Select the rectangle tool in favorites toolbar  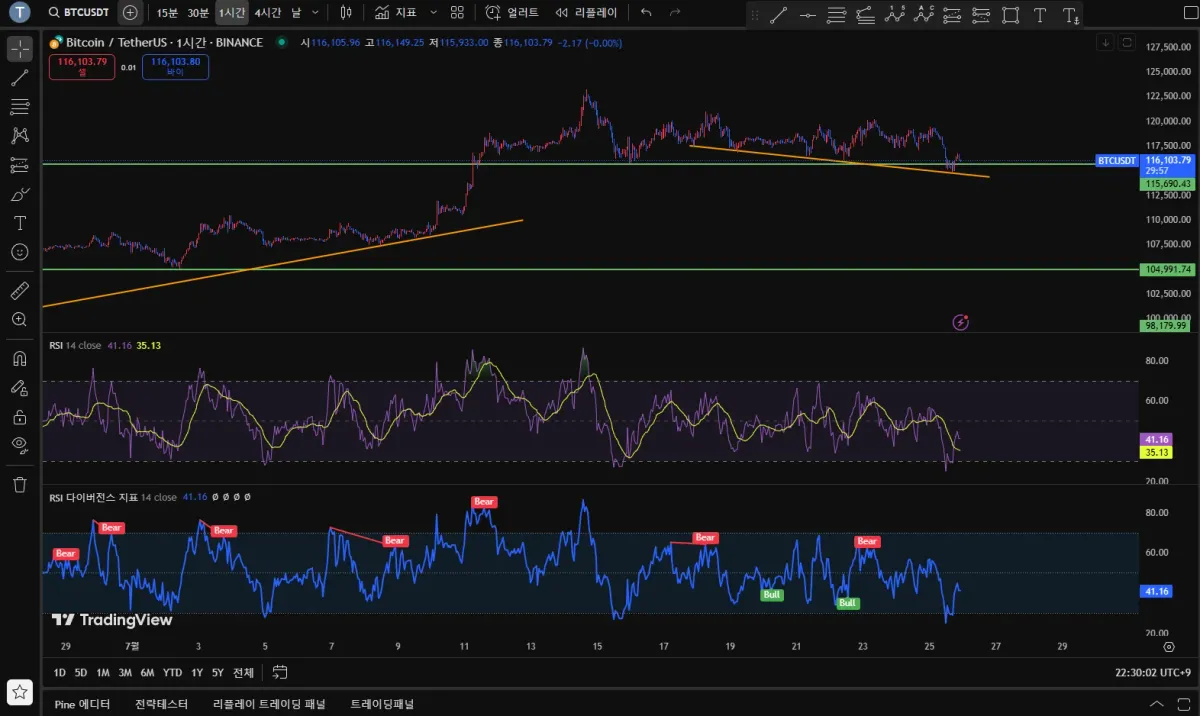pyautogui.click(x=1010, y=15)
